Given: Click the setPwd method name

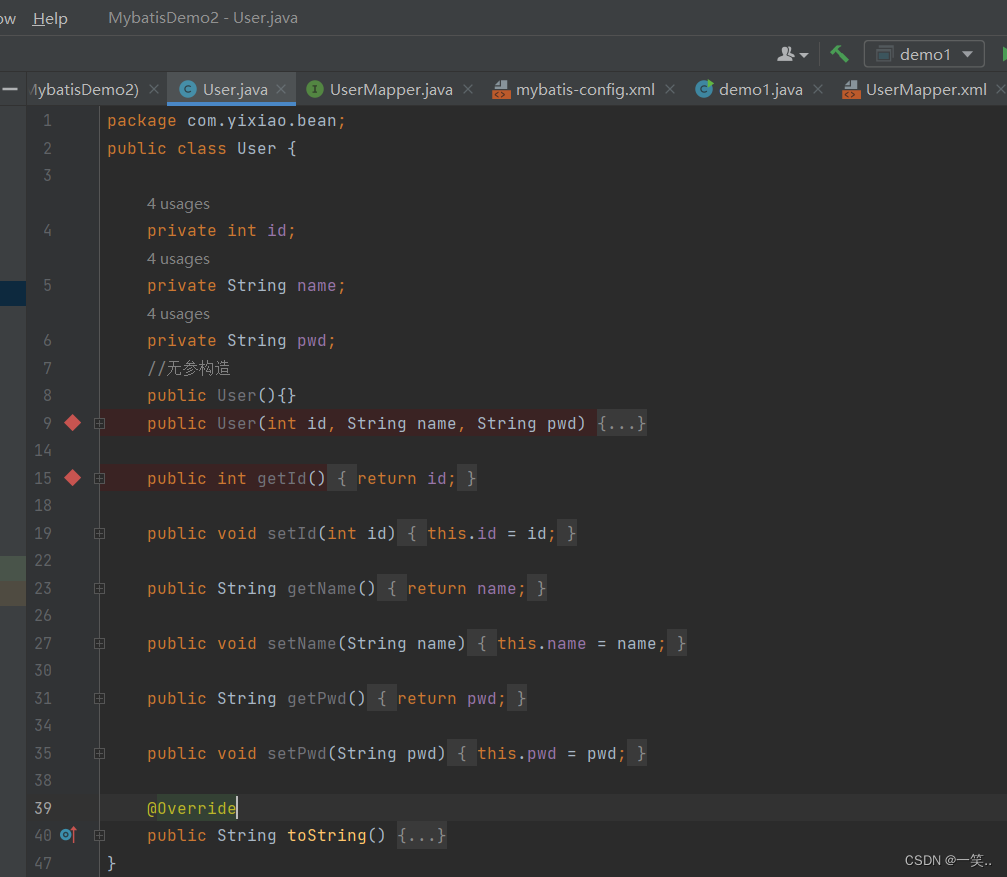Looking at the screenshot, I should [297, 754].
